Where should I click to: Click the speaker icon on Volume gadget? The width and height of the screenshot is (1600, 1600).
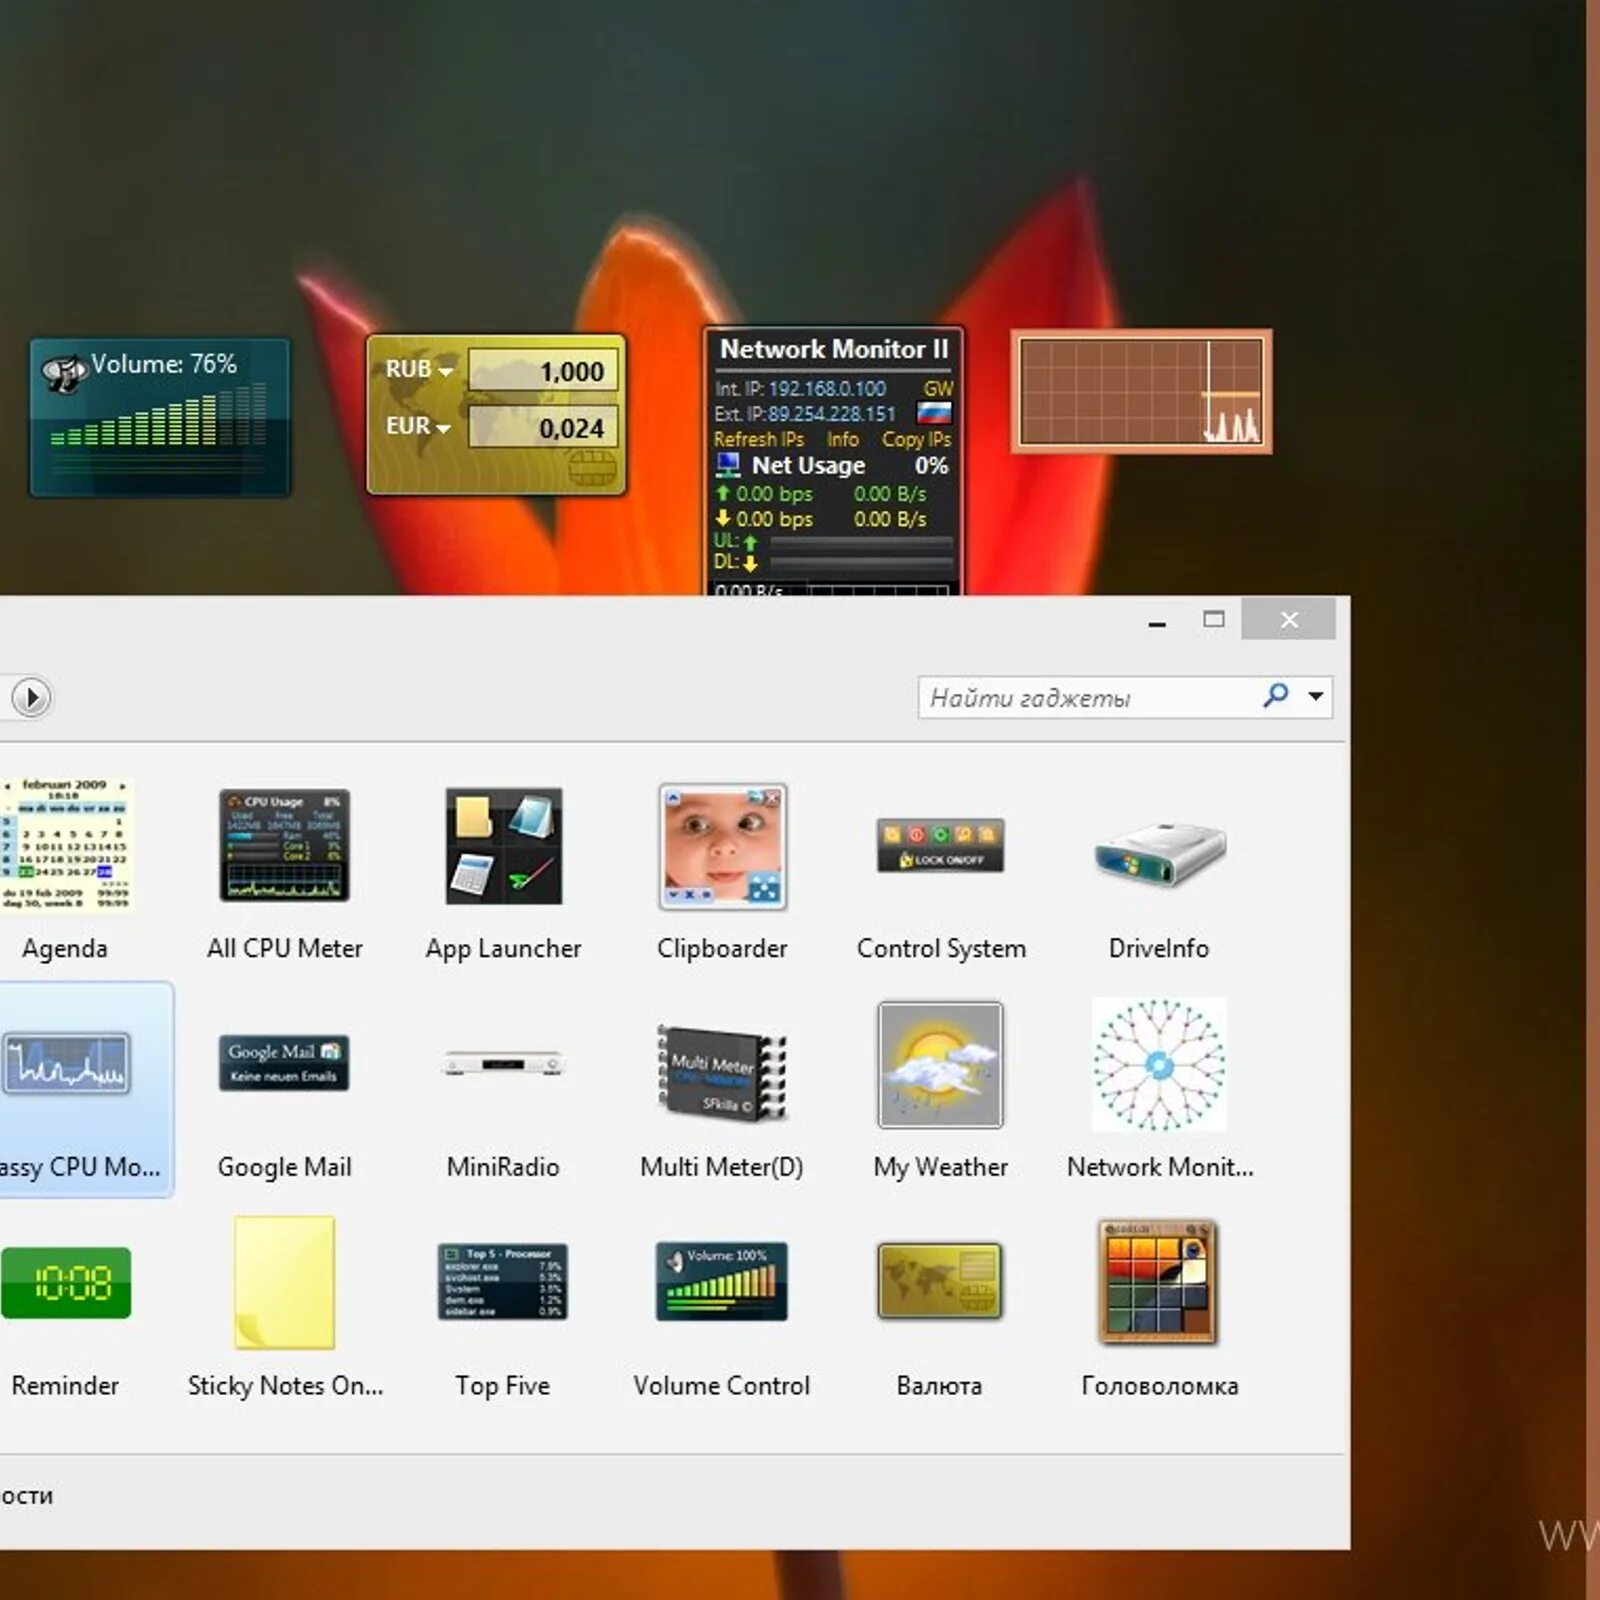pyautogui.click(x=65, y=373)
